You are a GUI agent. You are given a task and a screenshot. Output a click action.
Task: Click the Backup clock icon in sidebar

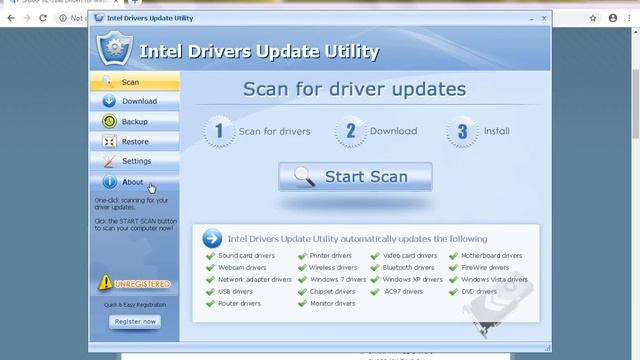tap(109, 121)
